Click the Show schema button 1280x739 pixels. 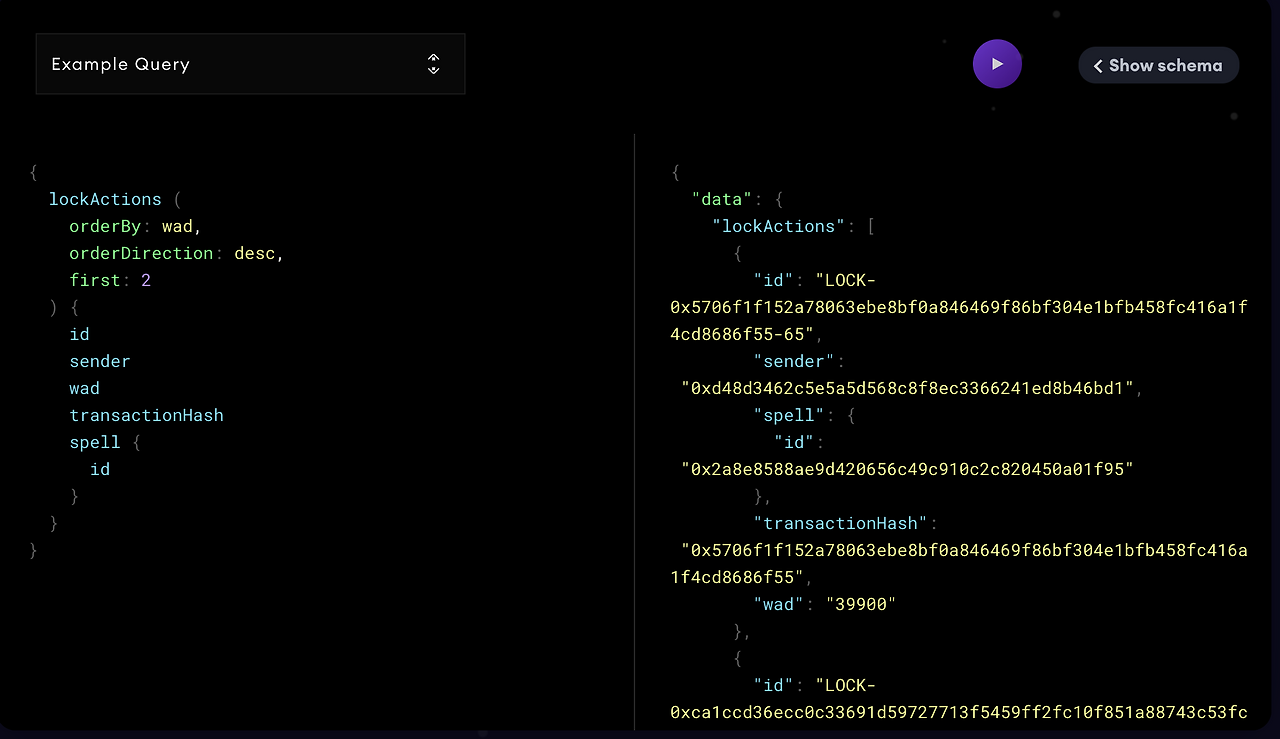point(1158,65)
